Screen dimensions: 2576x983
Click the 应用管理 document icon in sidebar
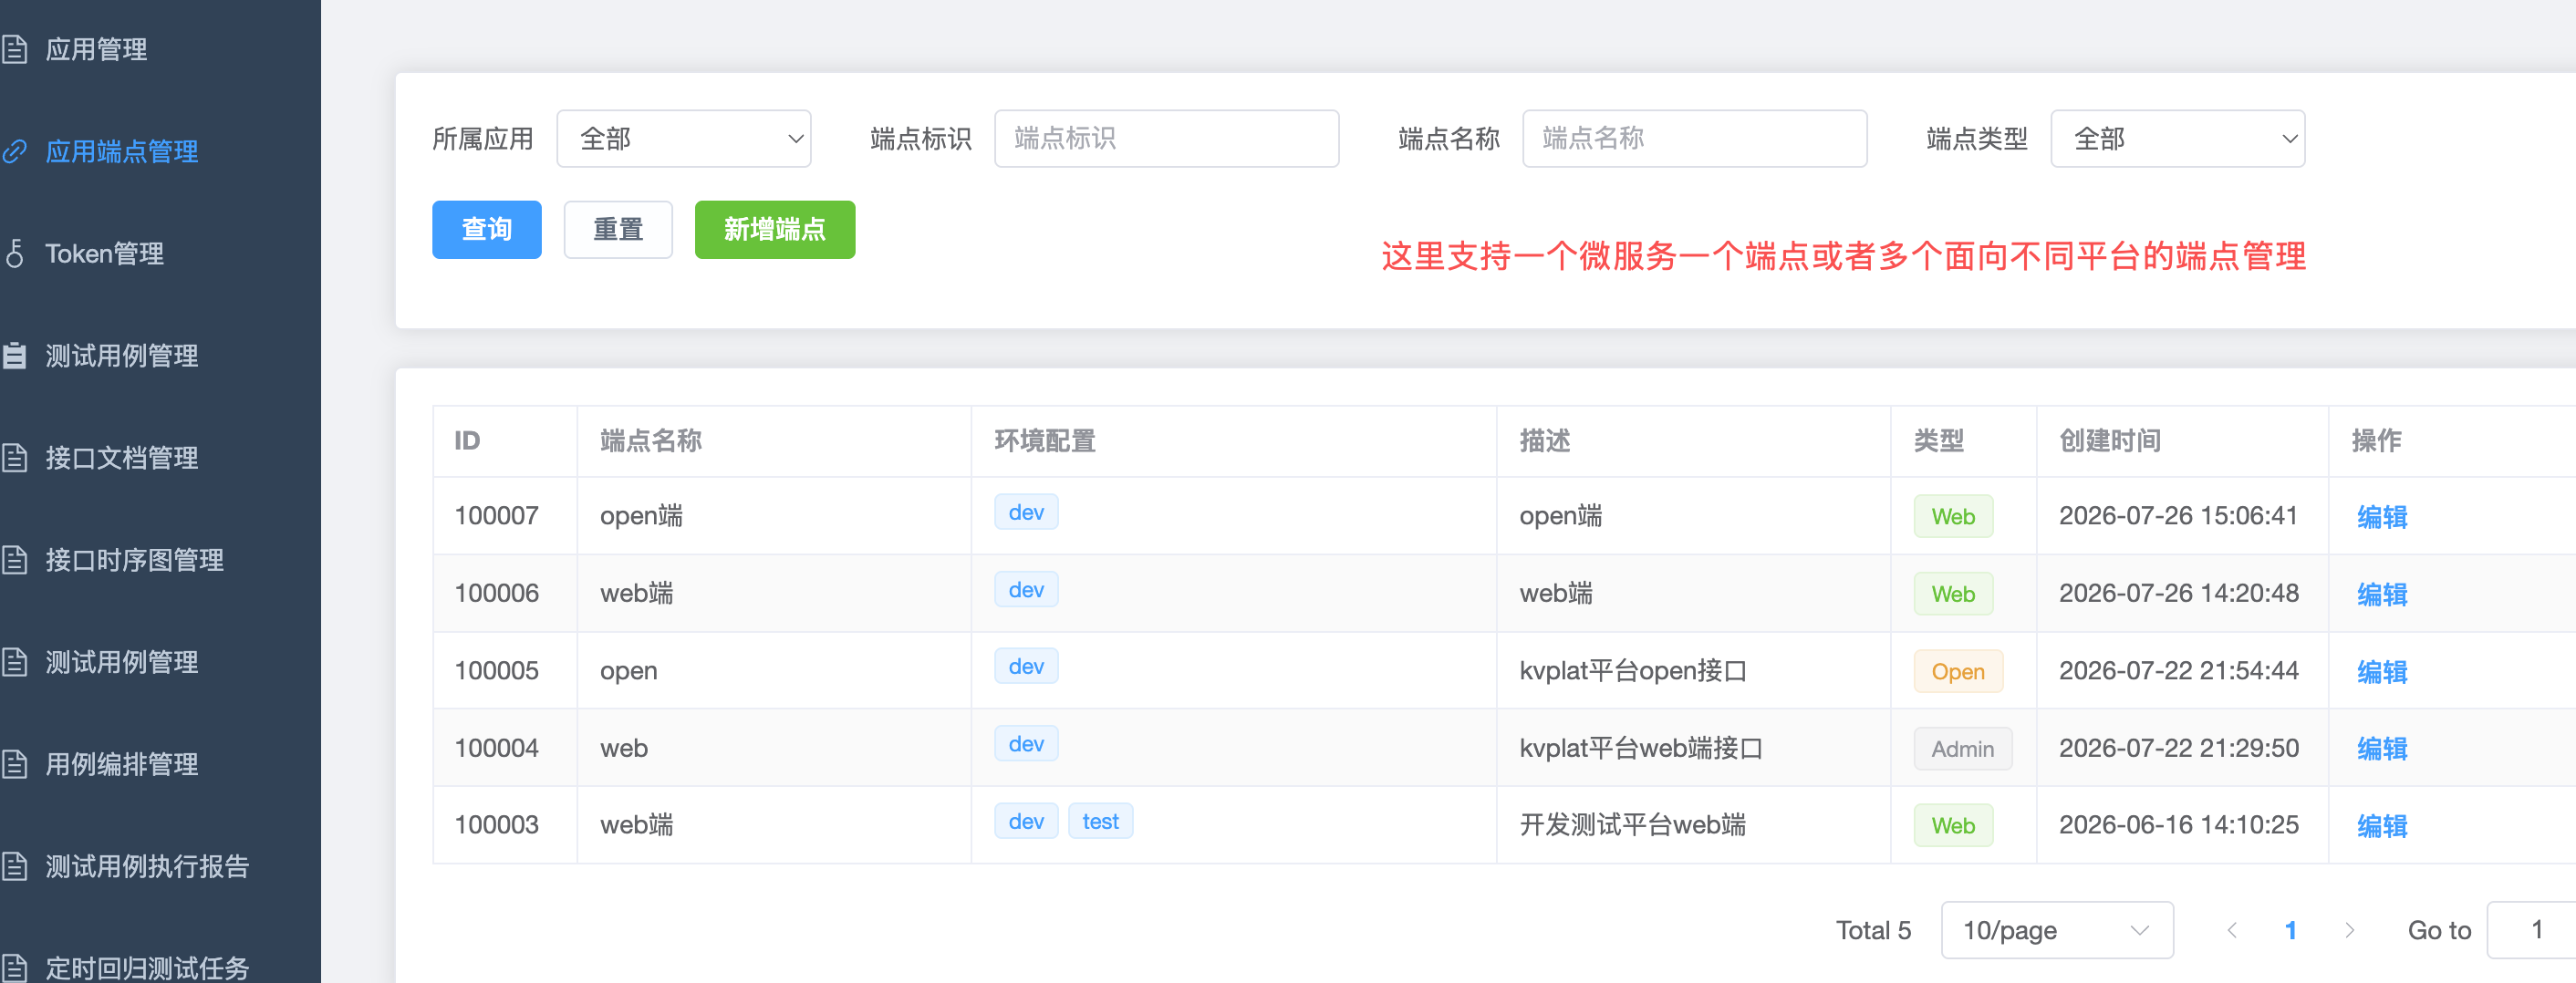pos(14,49)
